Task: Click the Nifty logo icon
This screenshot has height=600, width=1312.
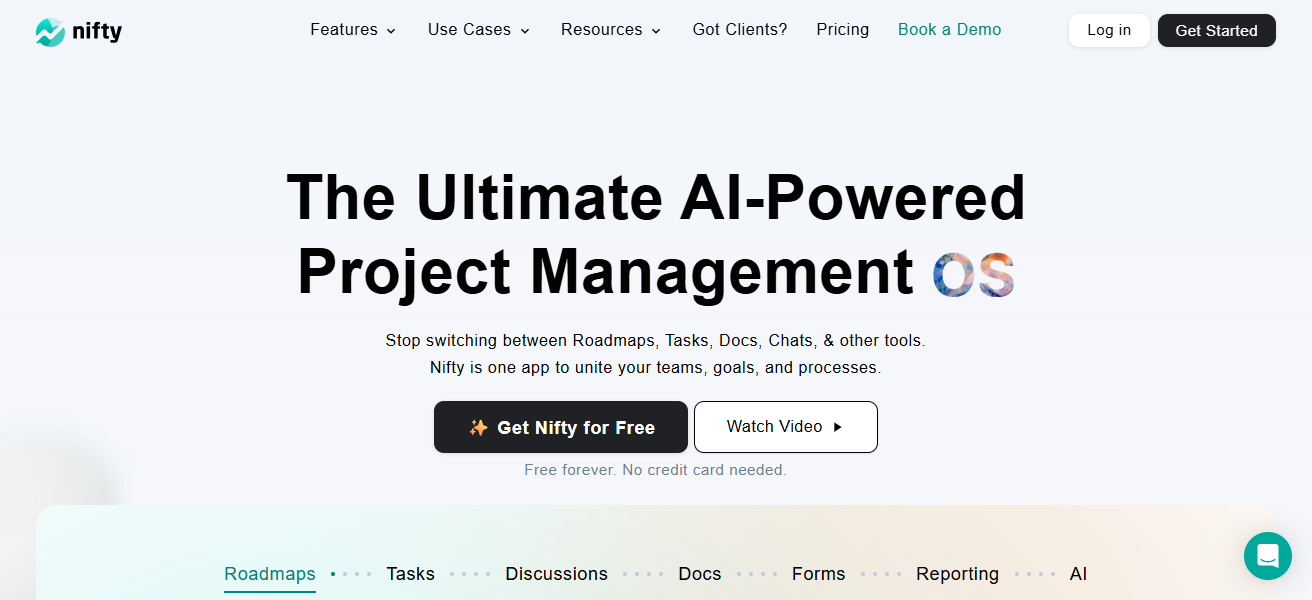Action: tap(50, 32)
